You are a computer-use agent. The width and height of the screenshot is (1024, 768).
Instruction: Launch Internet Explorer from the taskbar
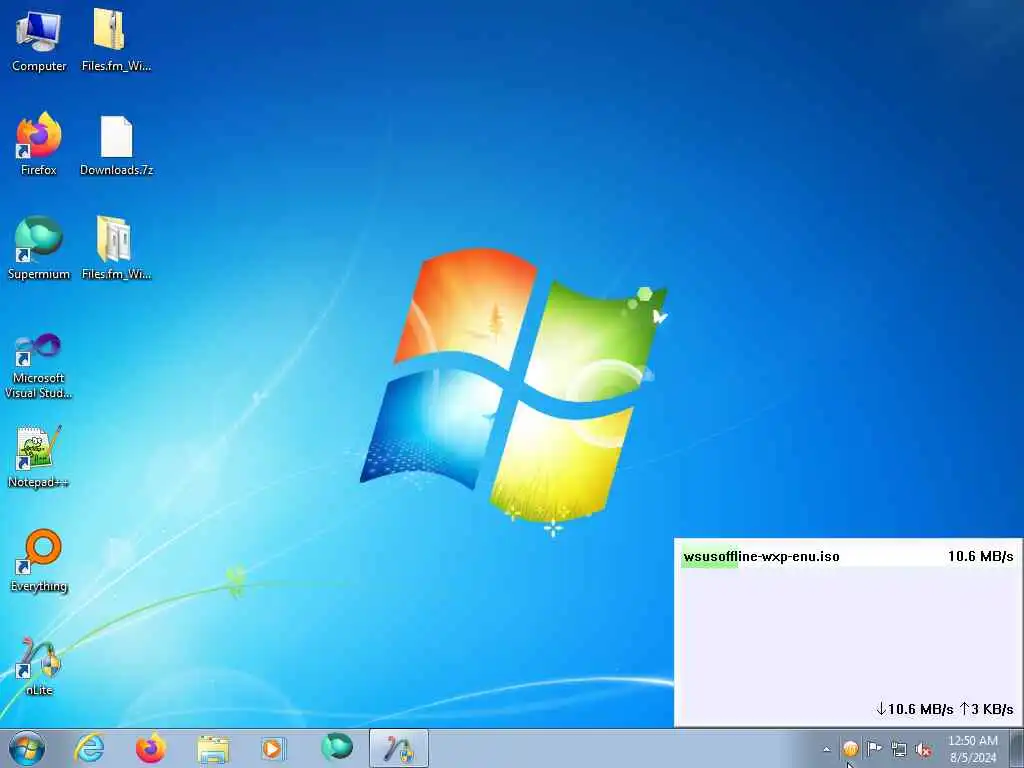point(89,748)
